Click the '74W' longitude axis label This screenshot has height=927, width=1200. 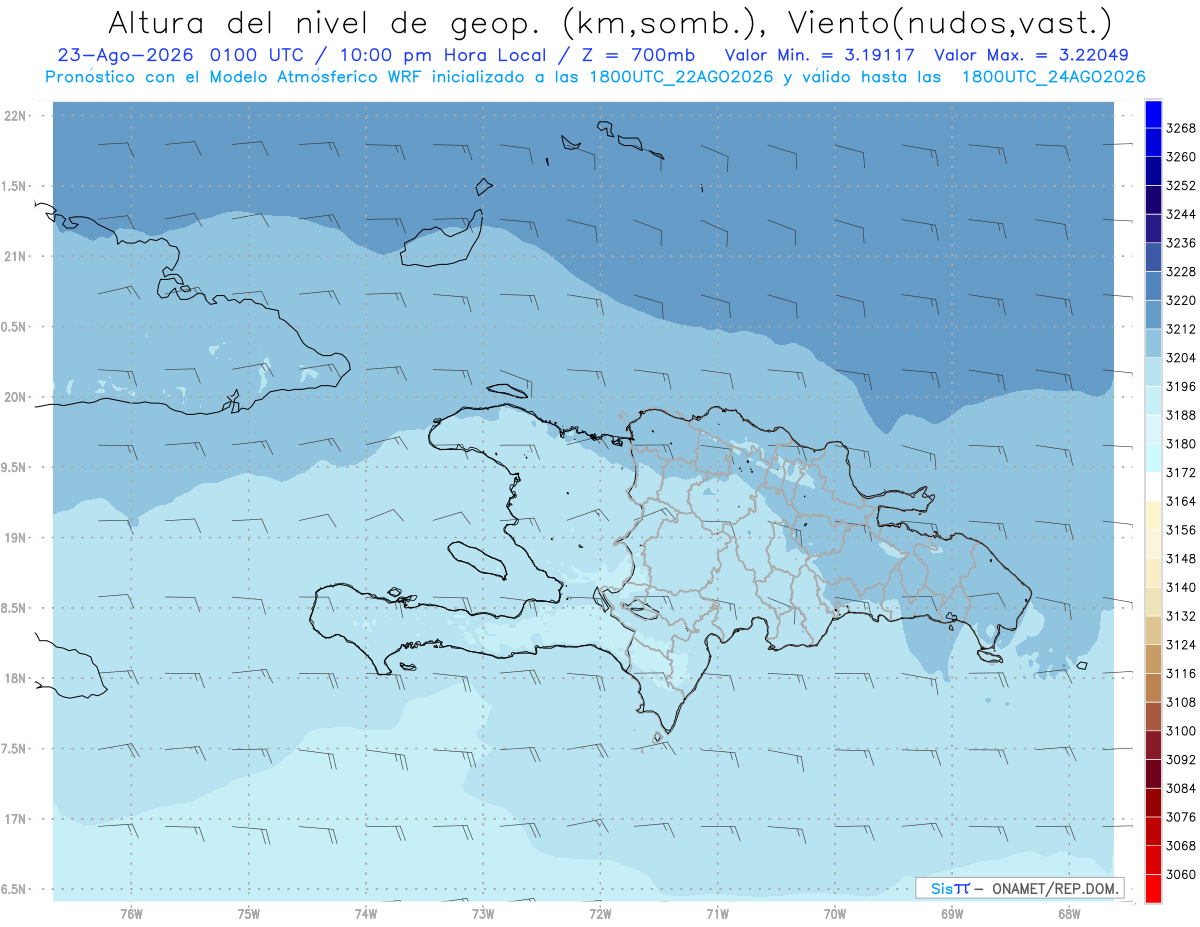tap(366, 914)
